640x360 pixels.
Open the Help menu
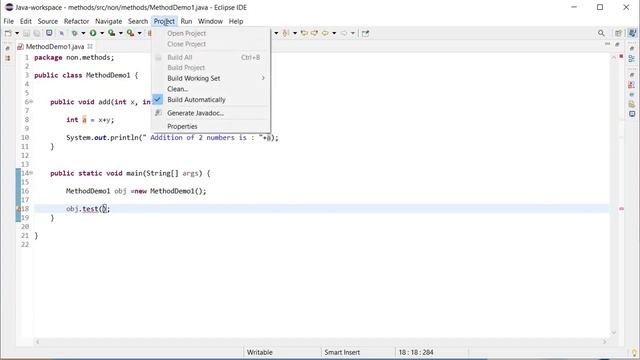(x=236, y=21)
